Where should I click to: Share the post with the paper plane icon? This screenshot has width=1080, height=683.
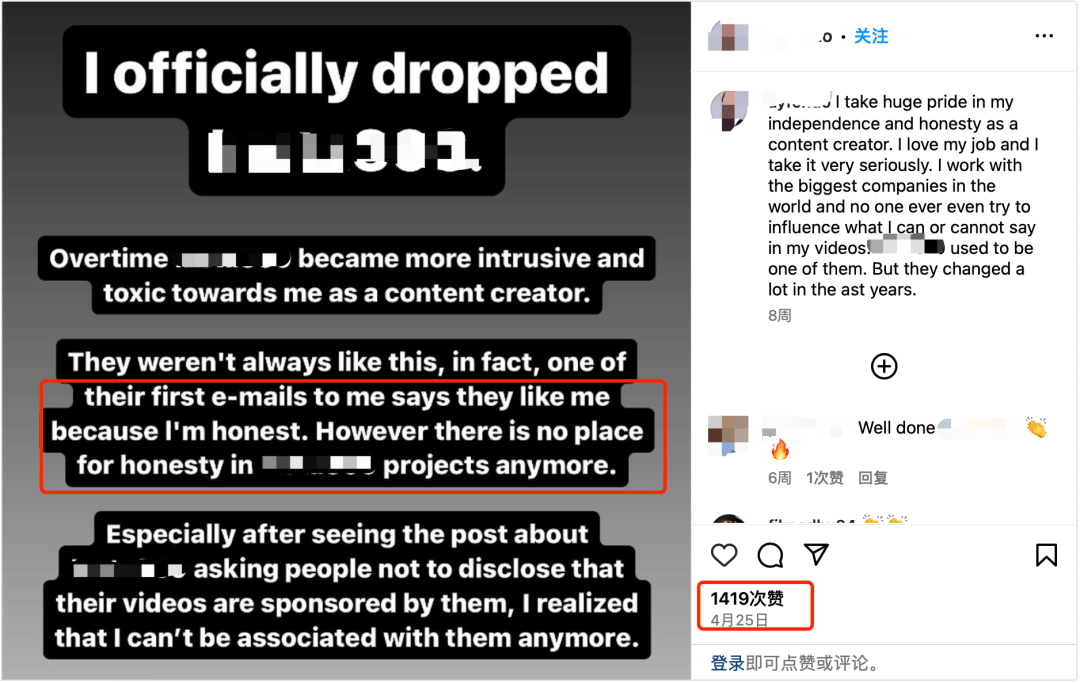pos(817,555)
